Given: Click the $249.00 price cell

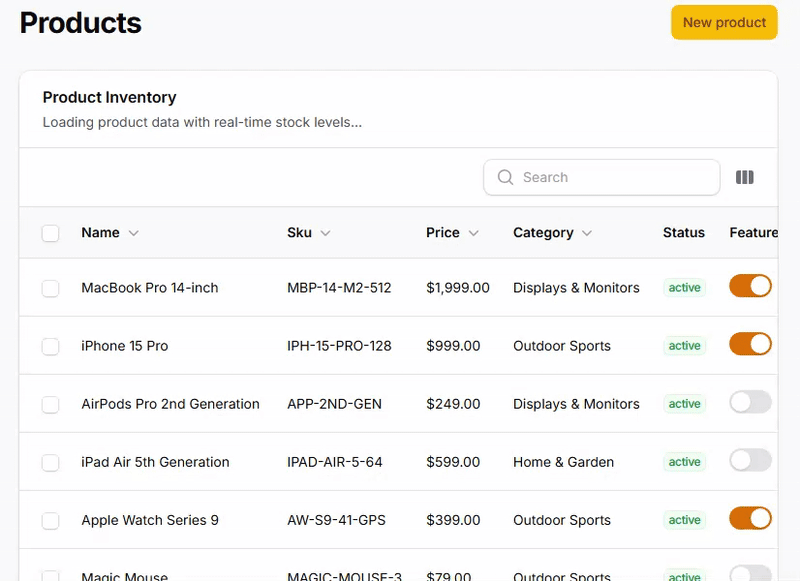Looking at the screenshot, I should 453,404.
